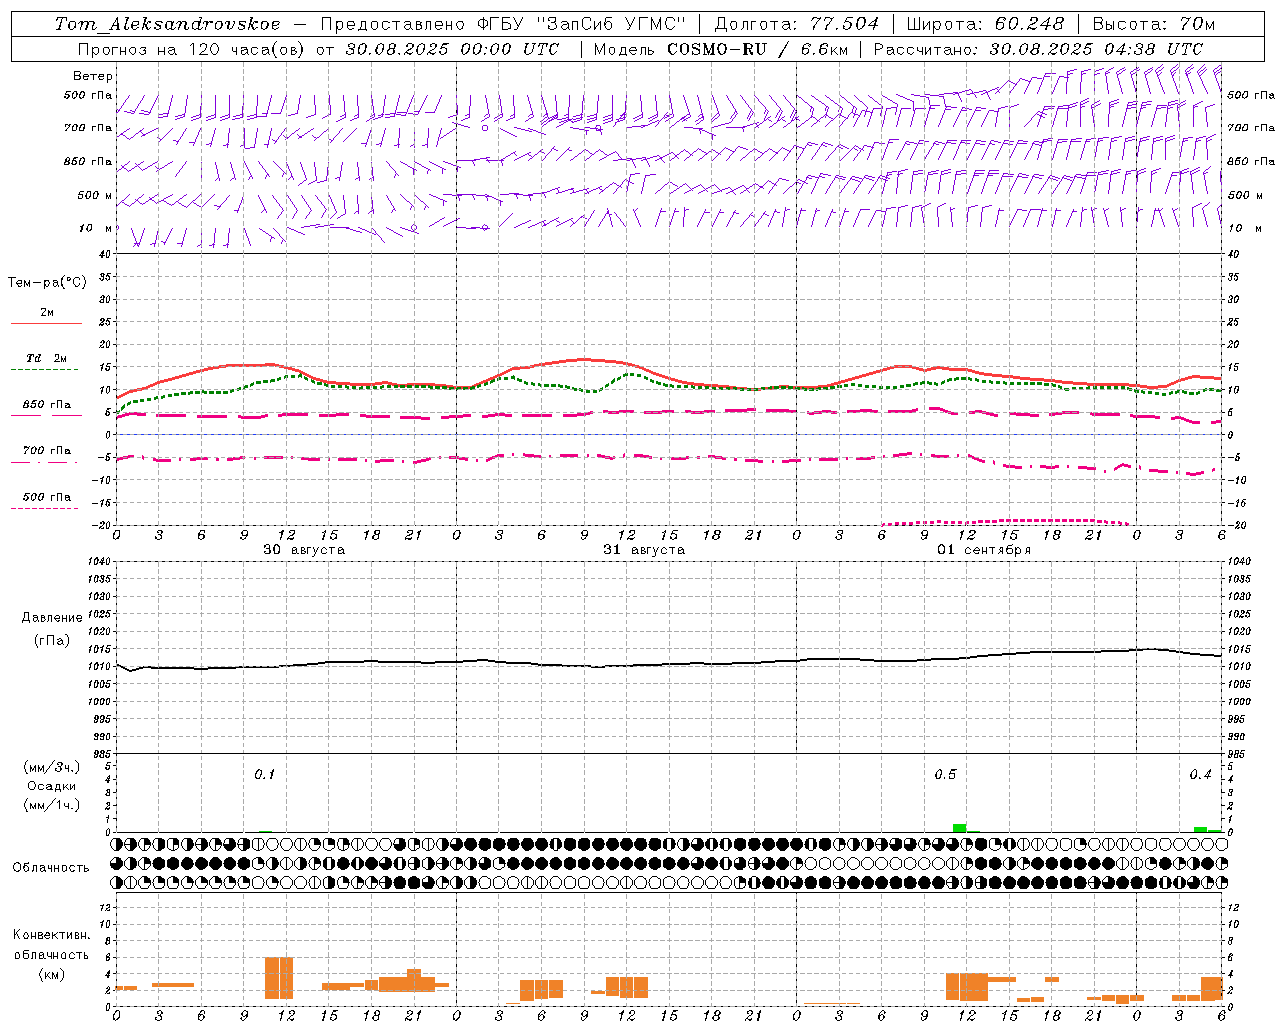Click the forecast start time 30.08.2025 00:00 UTC
The height and width of the screenshot is (1024, 1280).
pyautogui.click(x=452, y=49)
